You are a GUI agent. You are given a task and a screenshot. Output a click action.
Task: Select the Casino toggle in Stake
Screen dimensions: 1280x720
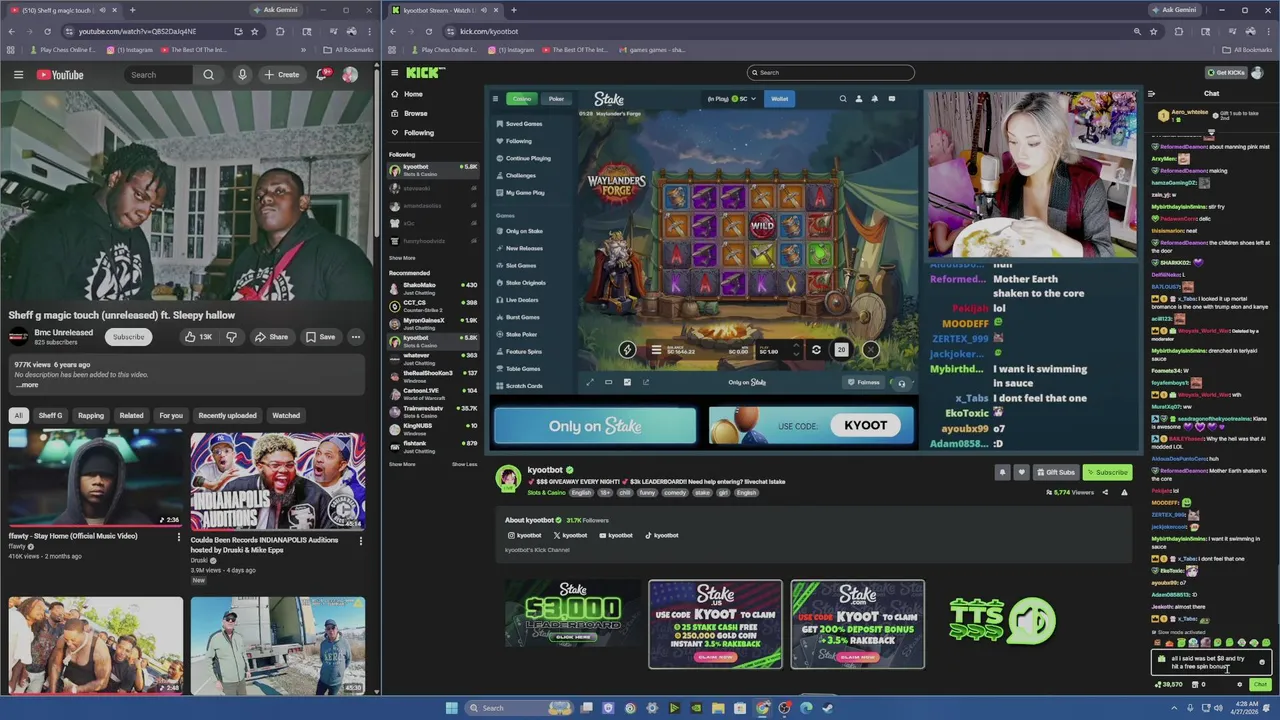pos(522,99)
